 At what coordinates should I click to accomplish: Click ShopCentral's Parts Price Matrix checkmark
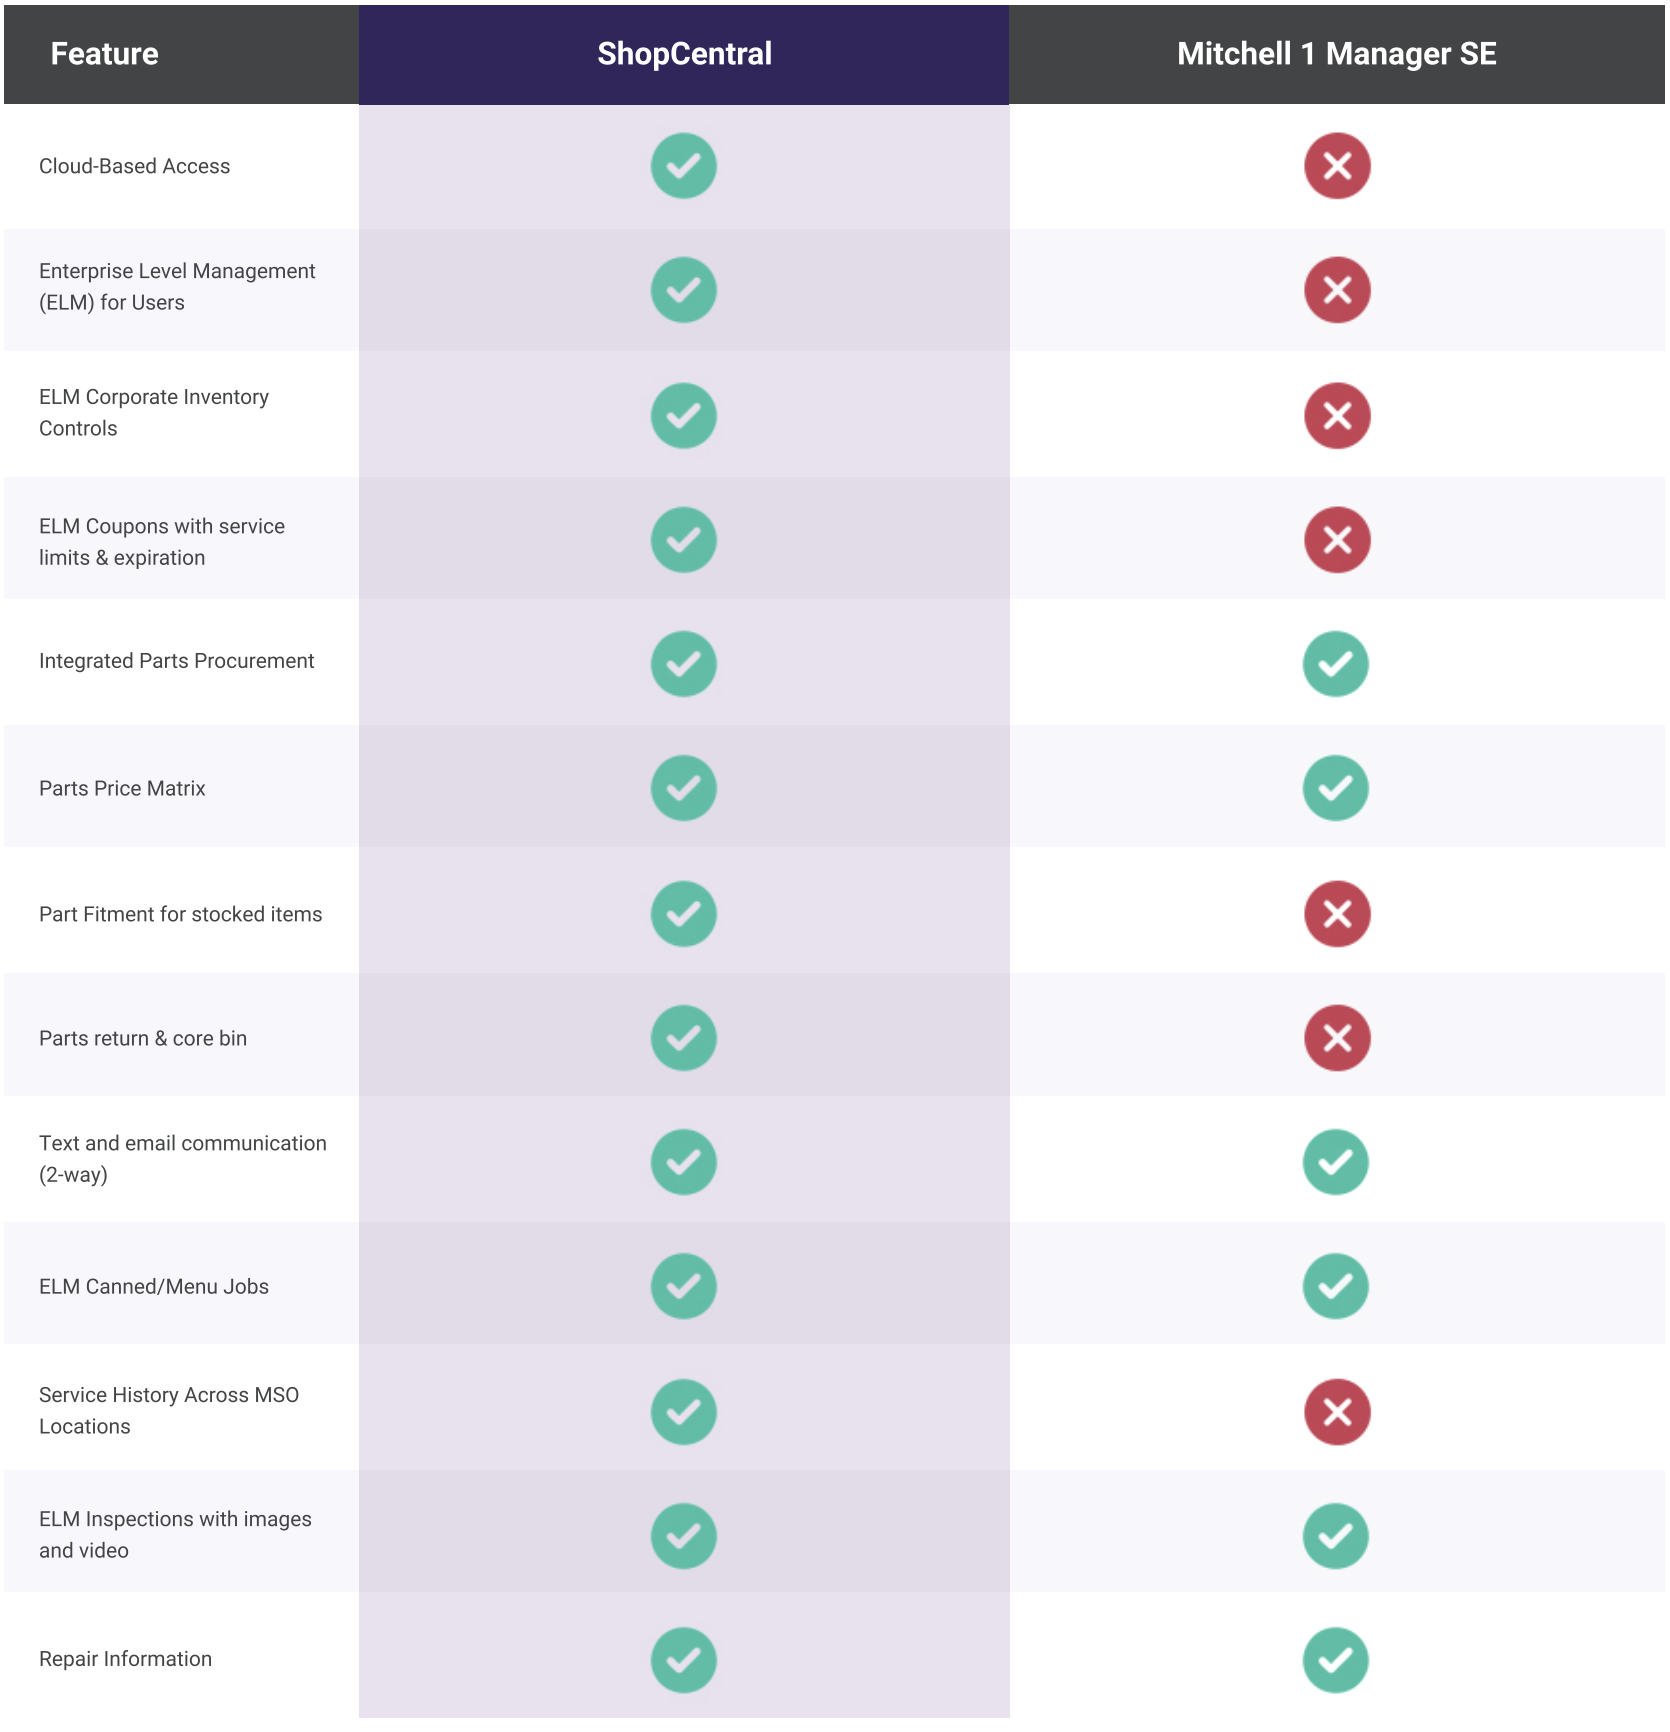pos(683,788)
